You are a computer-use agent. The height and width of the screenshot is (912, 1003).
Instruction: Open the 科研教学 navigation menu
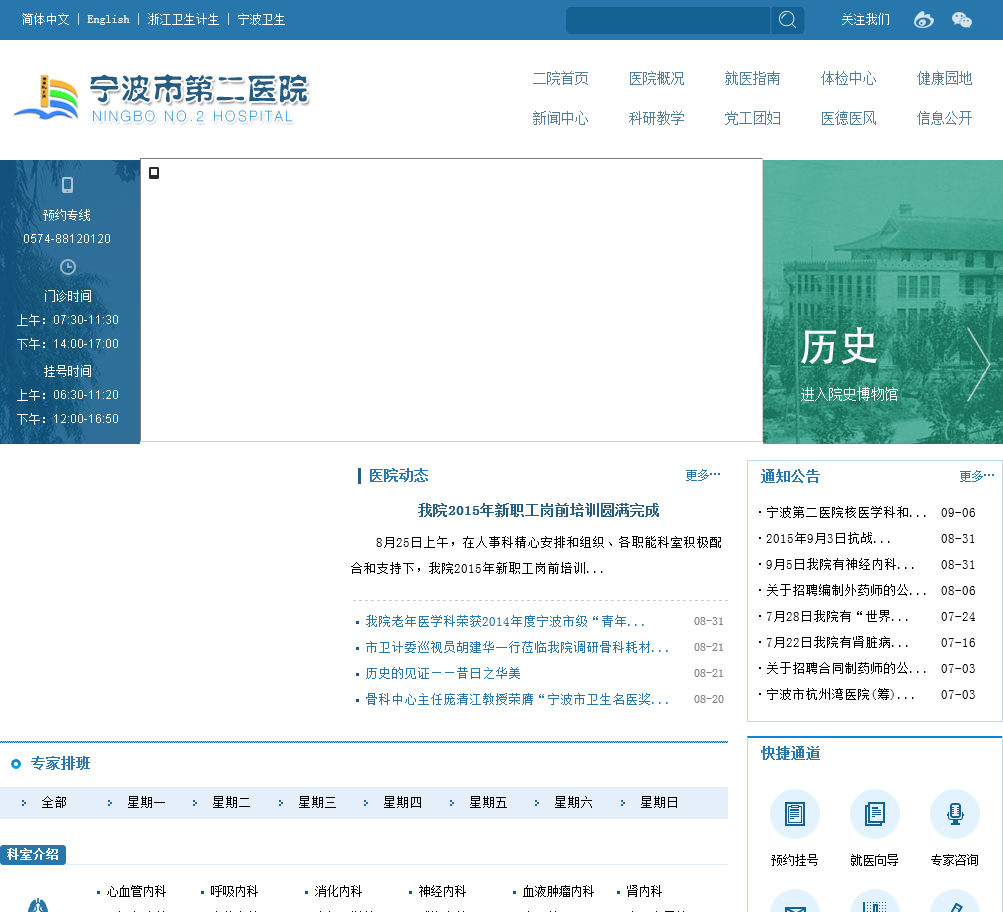click(x=656, y=118)
